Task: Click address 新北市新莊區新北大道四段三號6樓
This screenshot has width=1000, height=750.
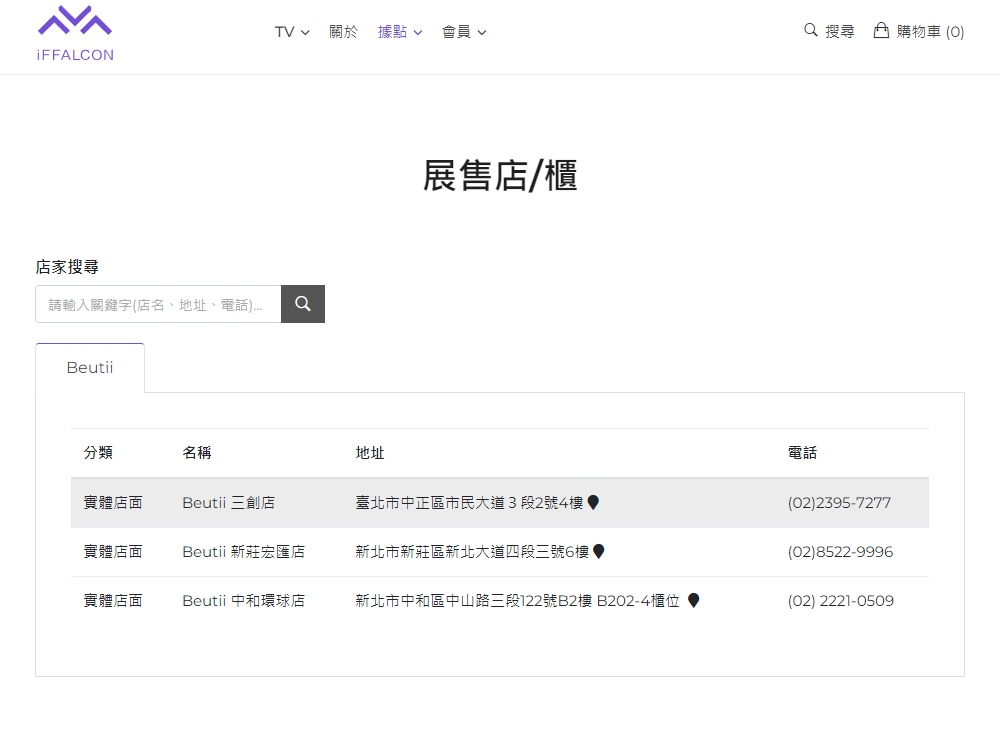Action: 472,552
